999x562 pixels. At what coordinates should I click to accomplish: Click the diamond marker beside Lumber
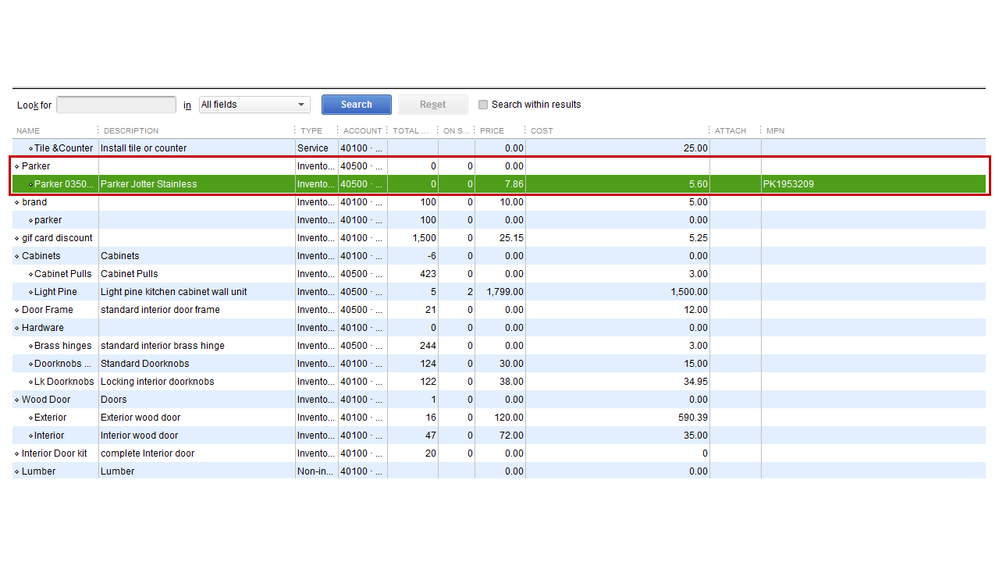tap(17, 472)
